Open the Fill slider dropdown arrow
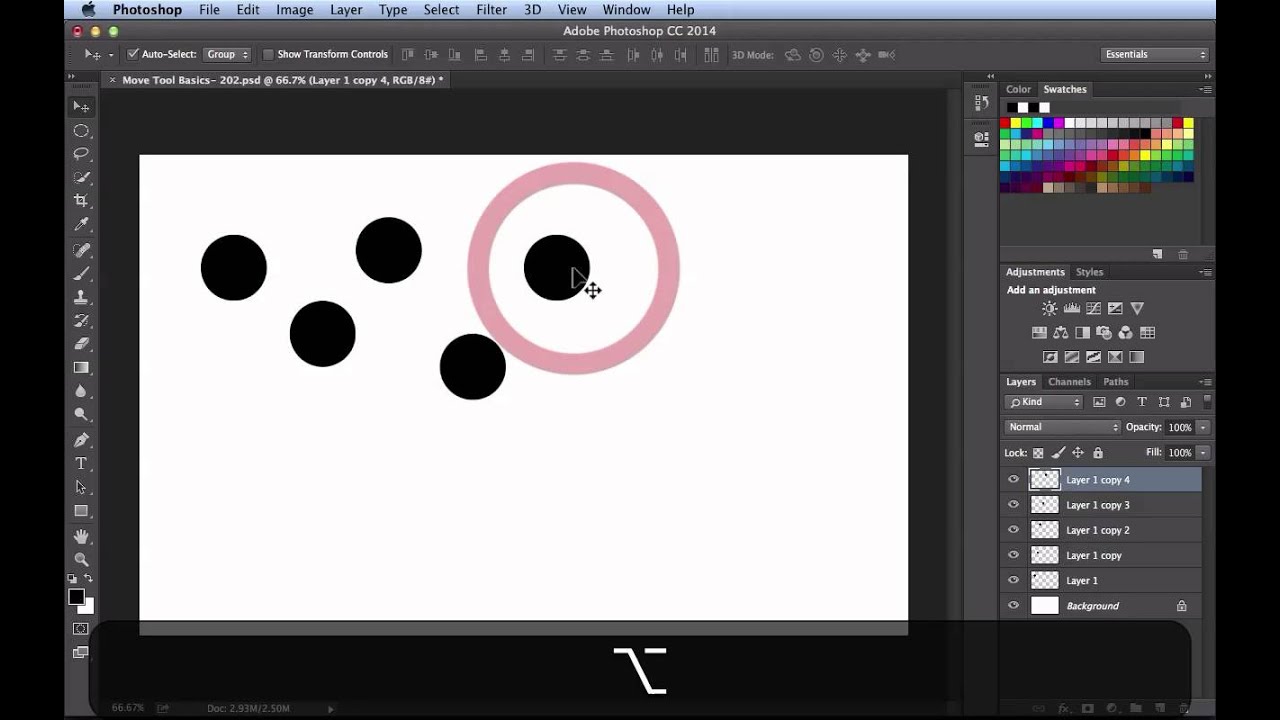Screen dimensions: 1280x720 pyautogui.click(x=1203, y=453)
